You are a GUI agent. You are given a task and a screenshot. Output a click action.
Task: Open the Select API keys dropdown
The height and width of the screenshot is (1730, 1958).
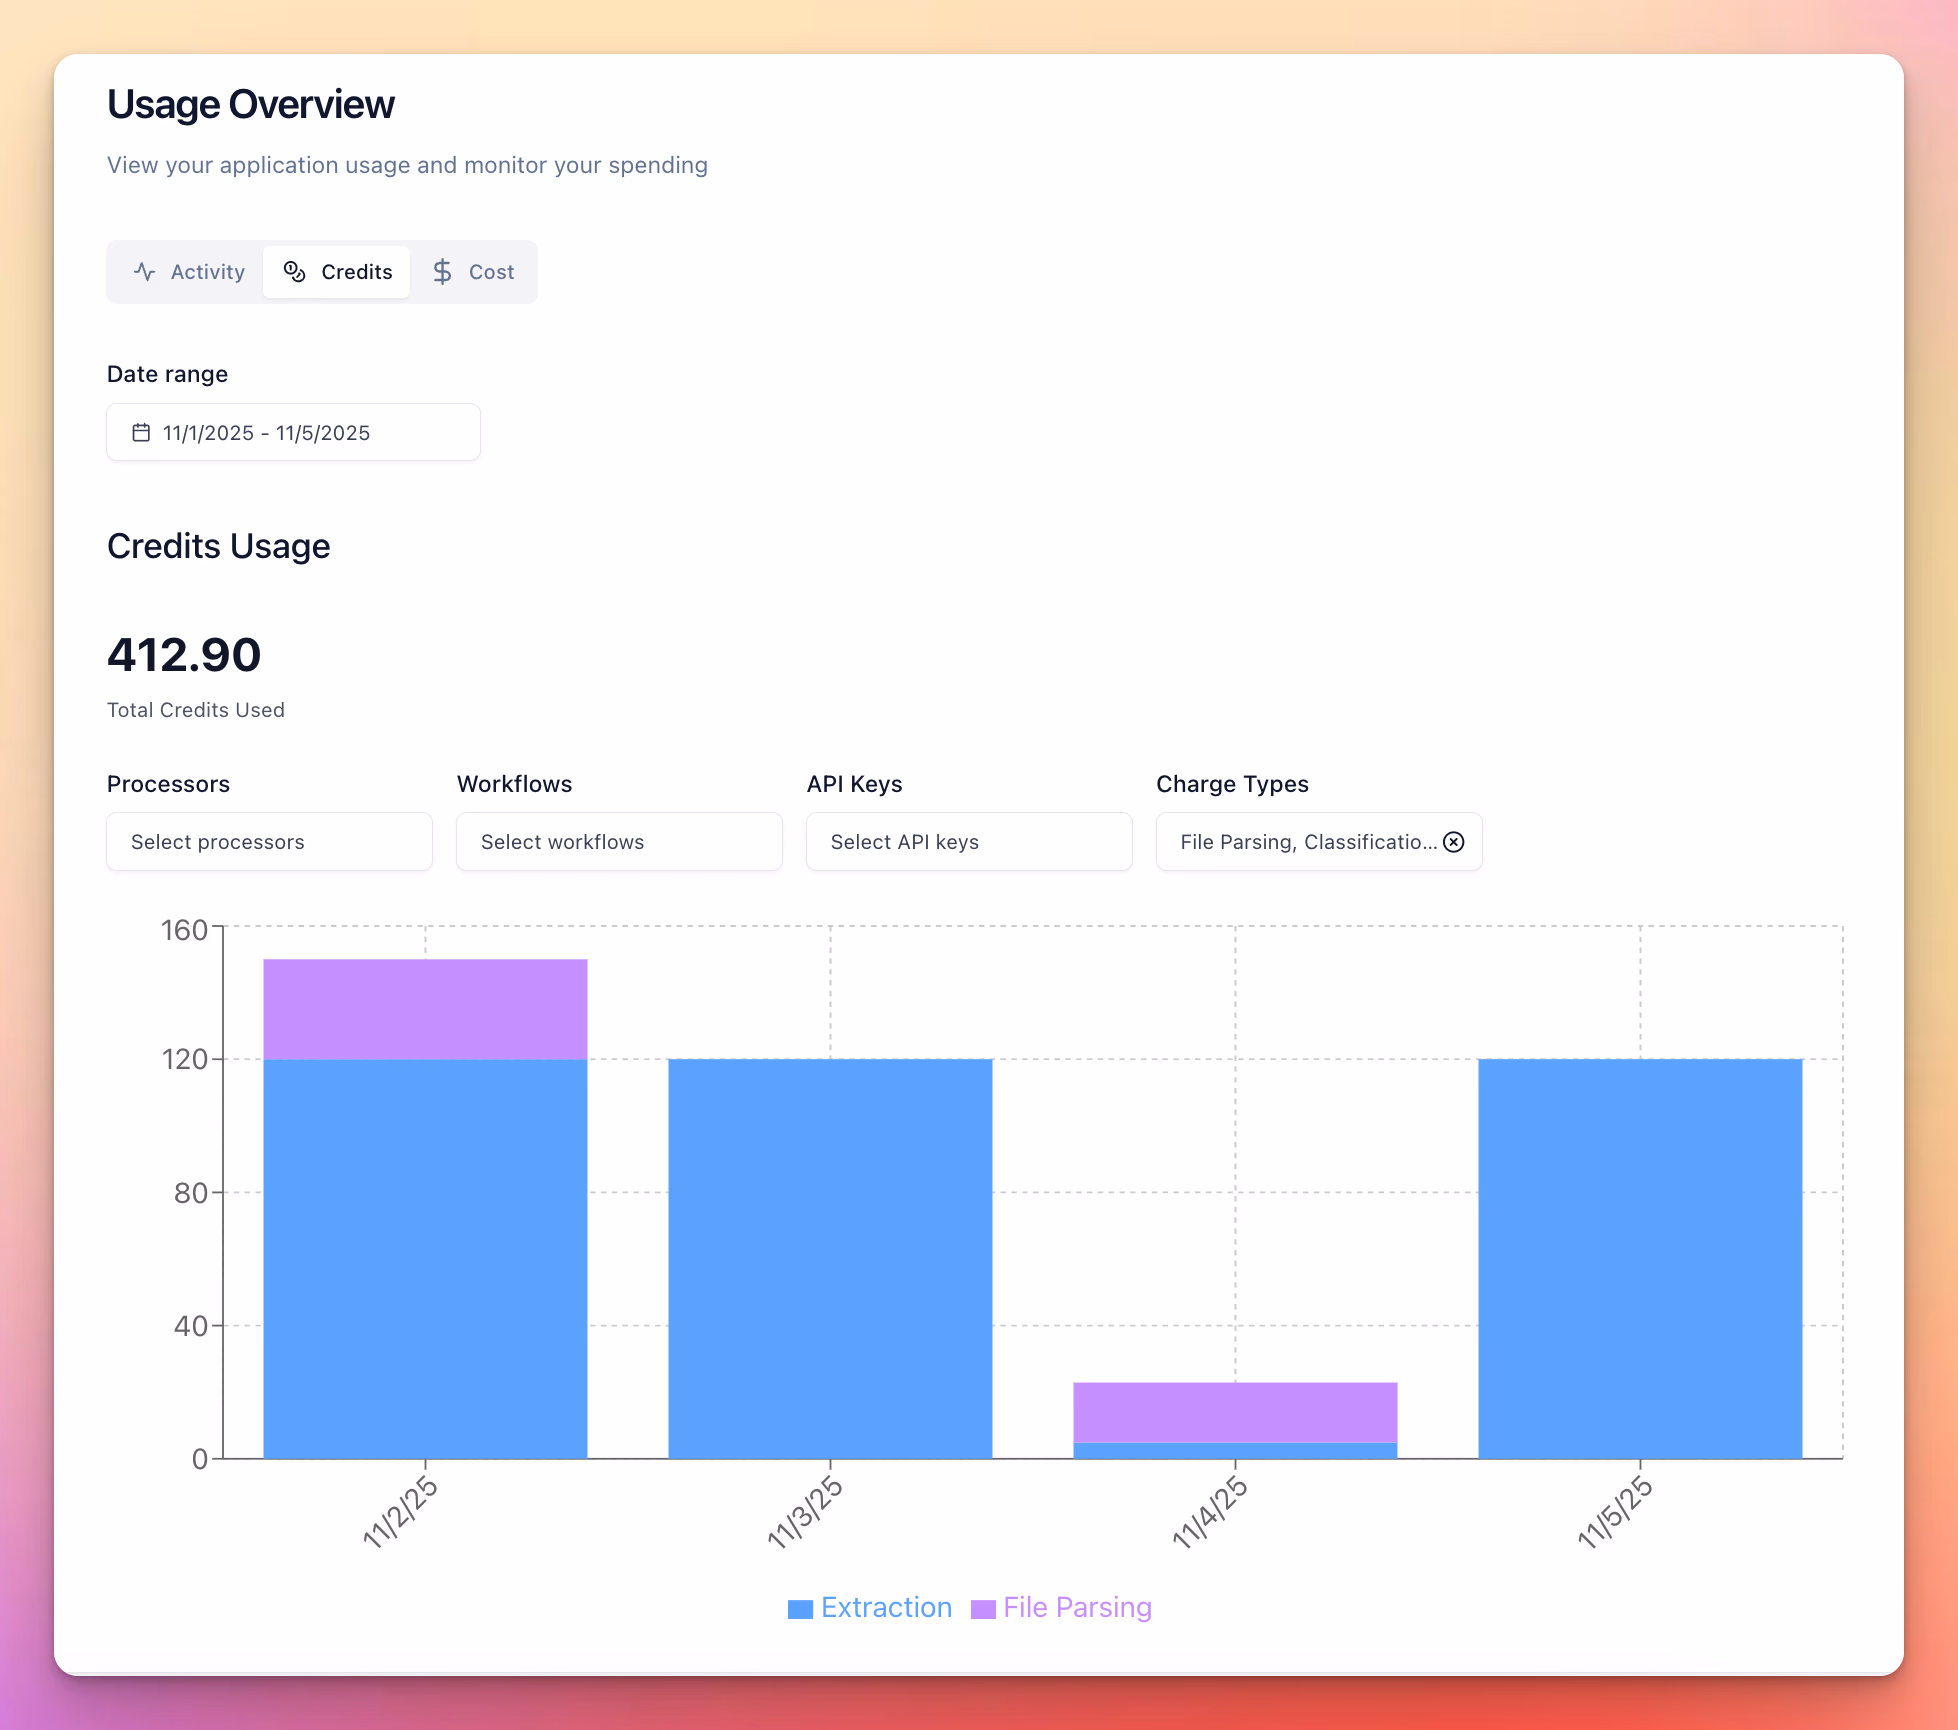[x=969, y=842]
